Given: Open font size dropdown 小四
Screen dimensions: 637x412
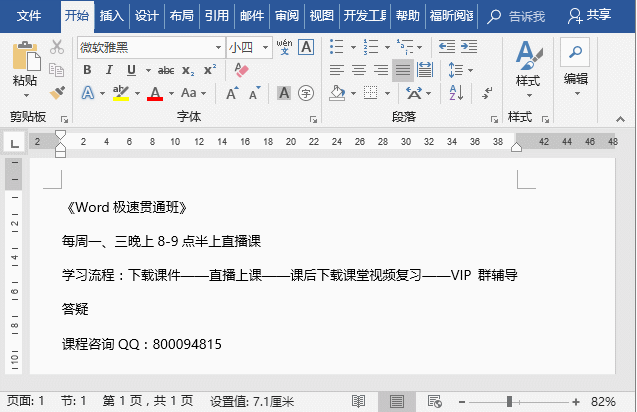Looking at the screenshot, I should (x=266, y=48).
